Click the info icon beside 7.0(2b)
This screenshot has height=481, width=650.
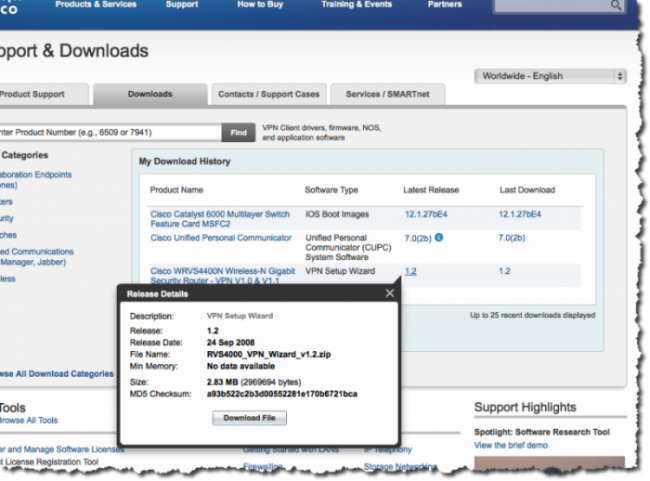[439, 238]
